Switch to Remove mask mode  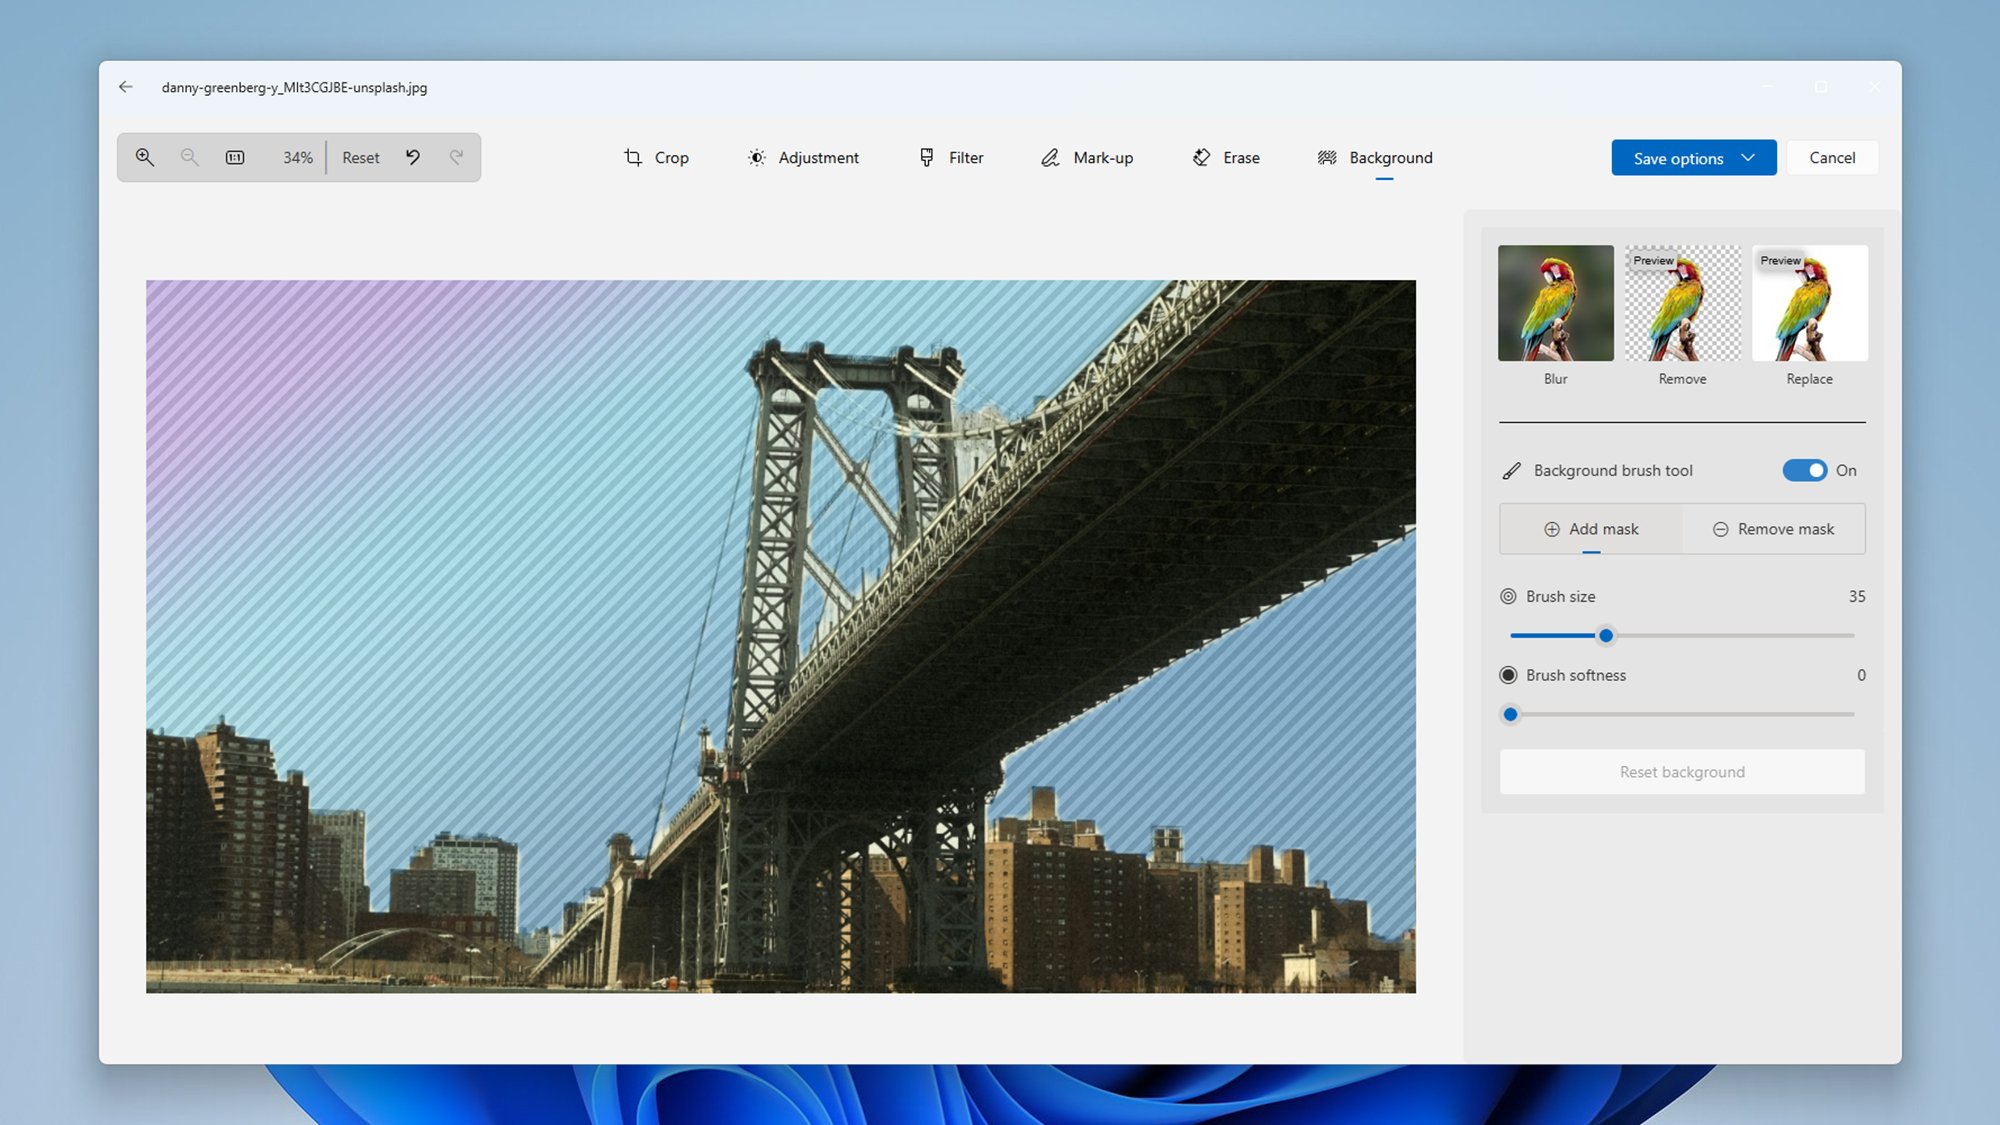pos(1773,529)
